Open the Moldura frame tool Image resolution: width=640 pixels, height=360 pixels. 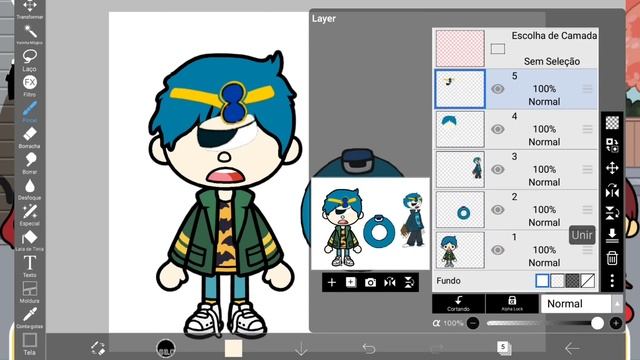point(30,292)
